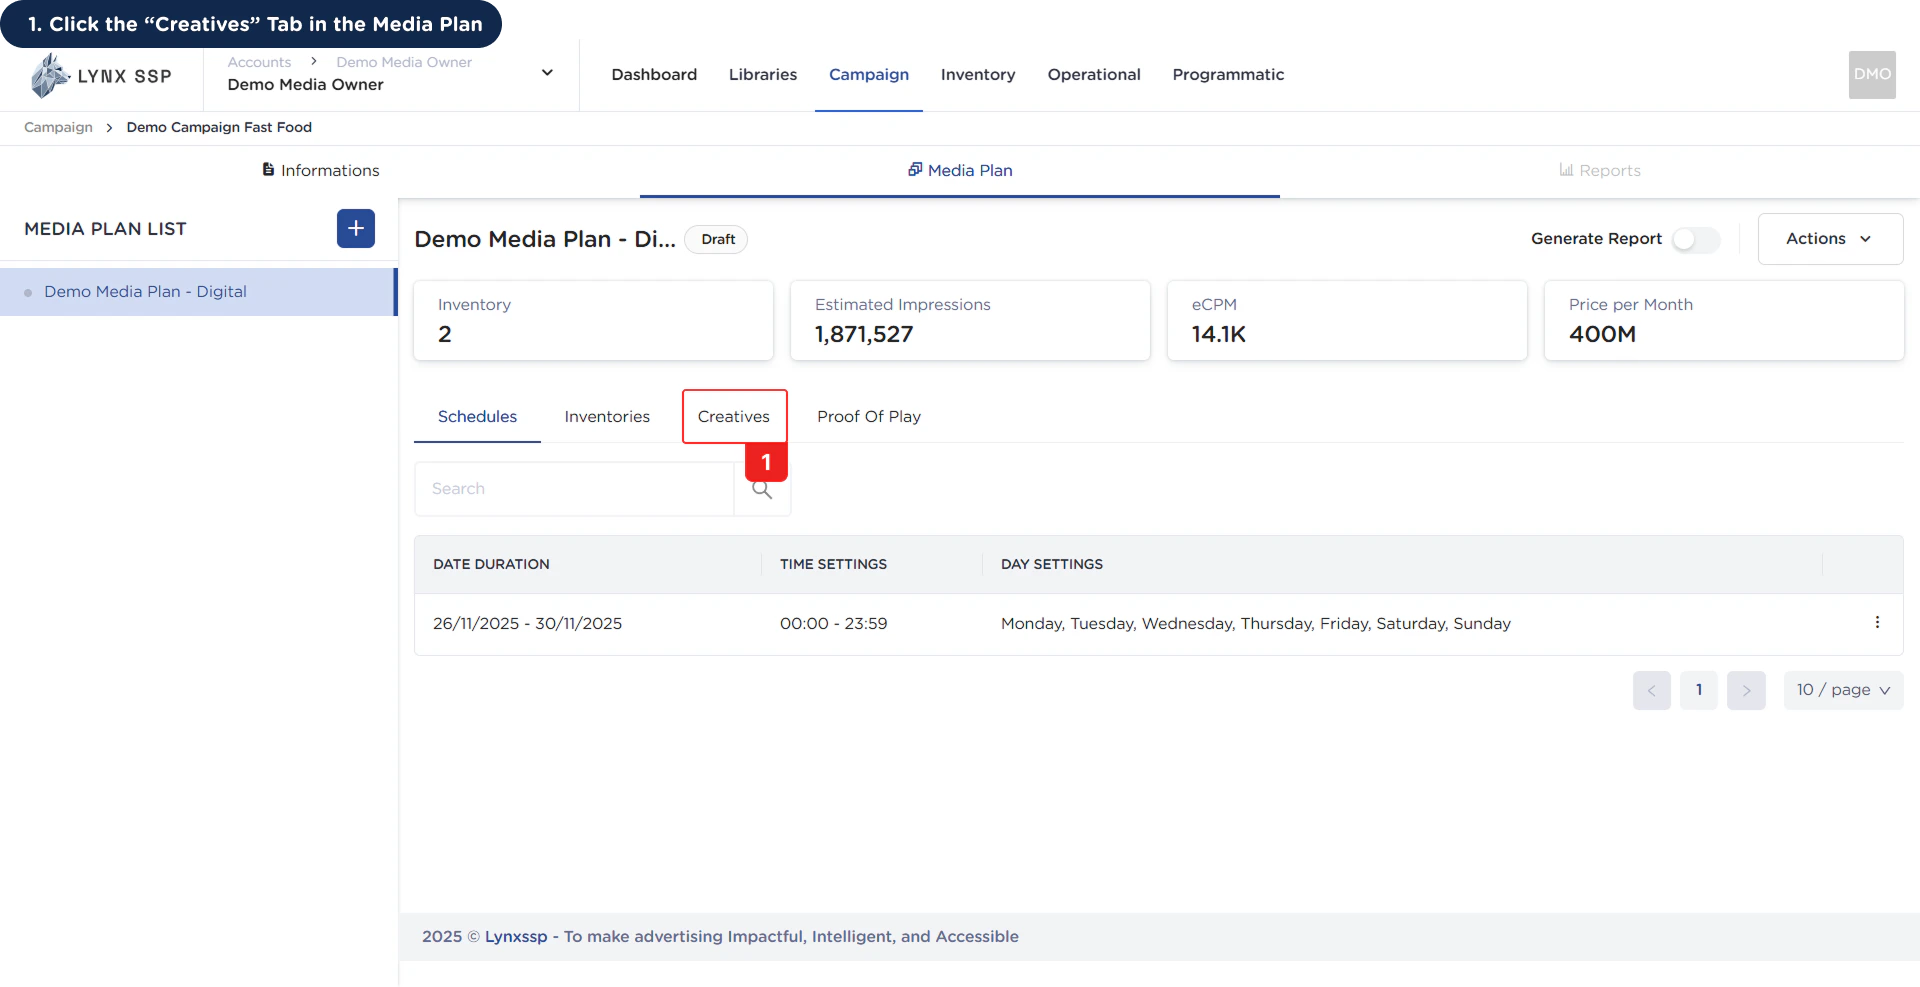This screenshot has width=1920, height=987.
Task: Open the Lynxssp footer link
Action: click(516, 936)
